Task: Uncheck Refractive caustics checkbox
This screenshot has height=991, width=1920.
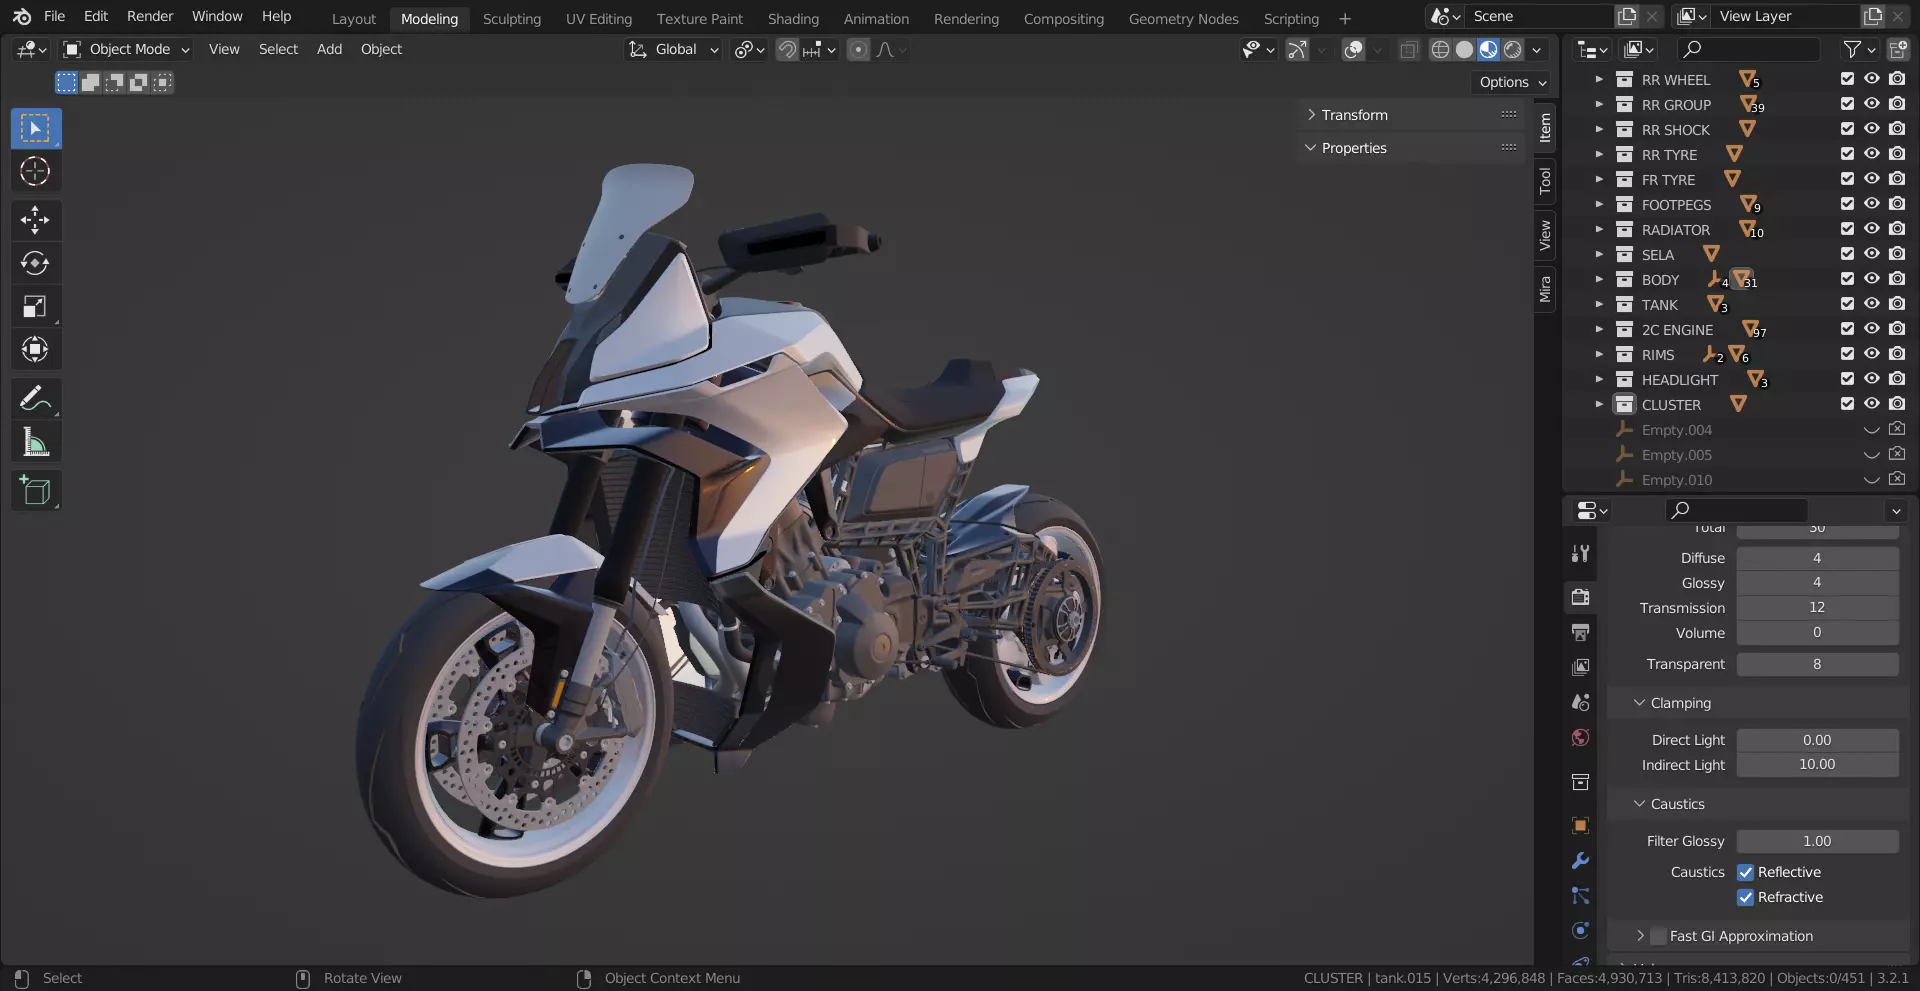Action: [1746, 897]
